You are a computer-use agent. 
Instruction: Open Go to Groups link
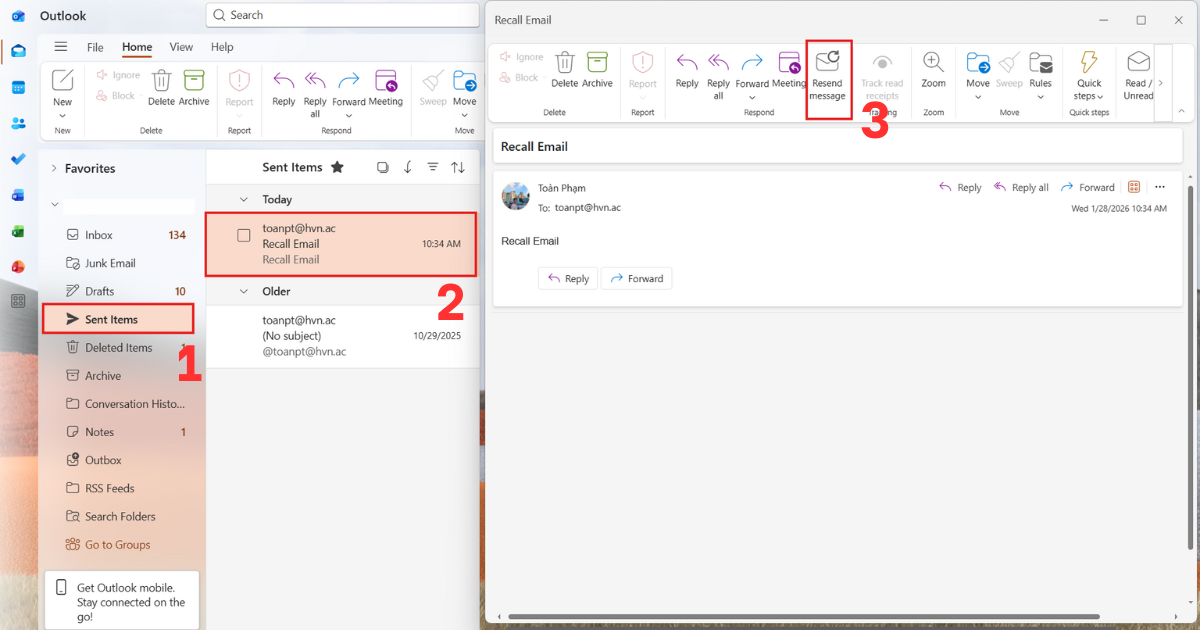(108, 545)
